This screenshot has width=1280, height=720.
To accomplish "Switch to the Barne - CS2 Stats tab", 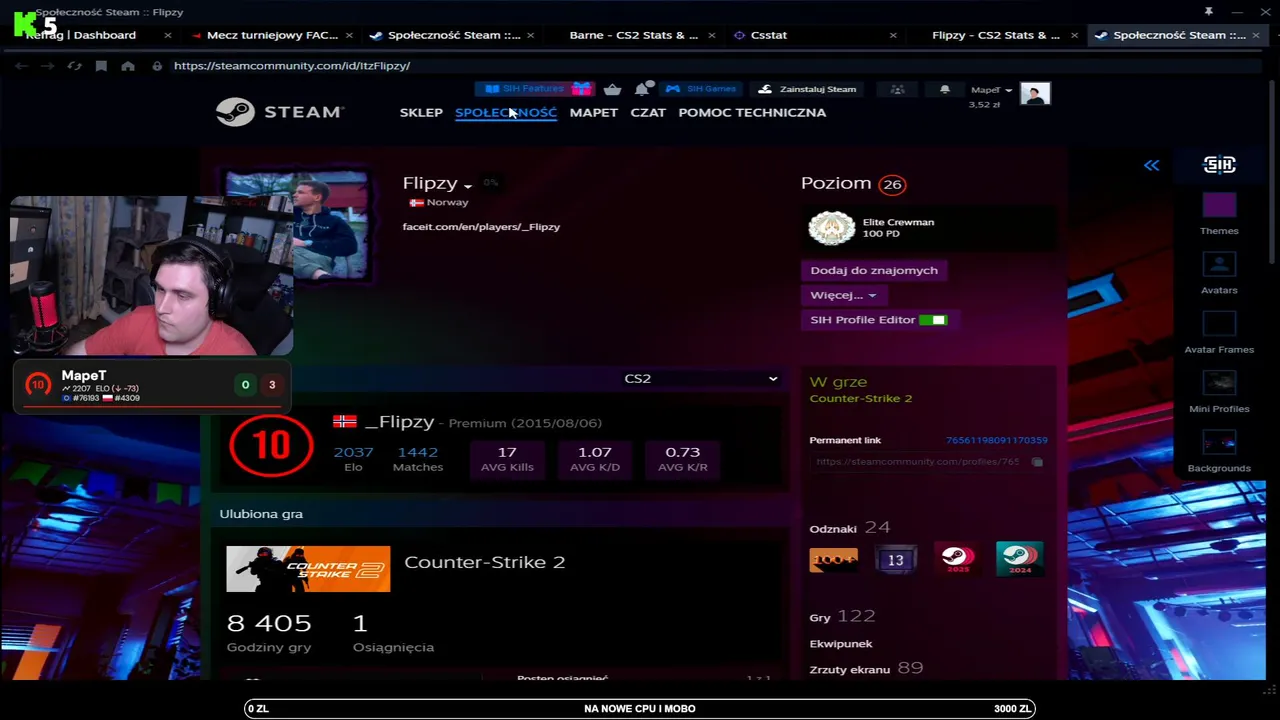I will pyautogui.click(x=634, y=35).
